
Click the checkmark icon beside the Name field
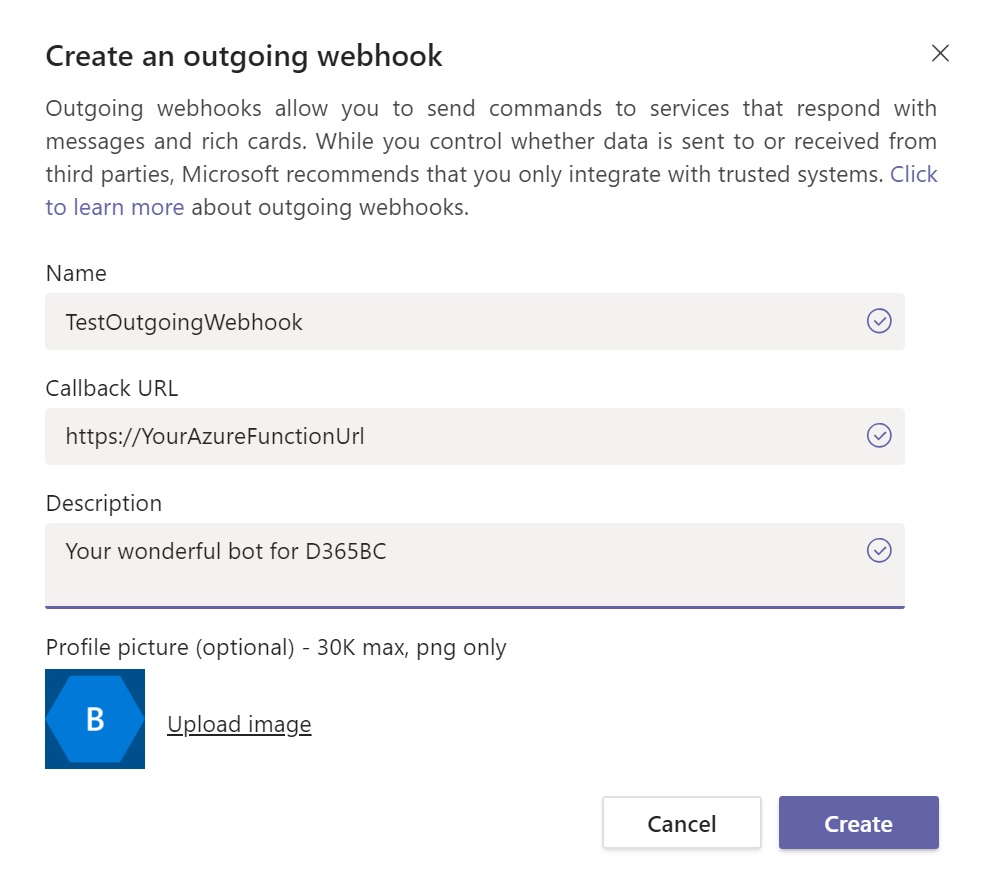pyautogui.click(x=878, y=321)
